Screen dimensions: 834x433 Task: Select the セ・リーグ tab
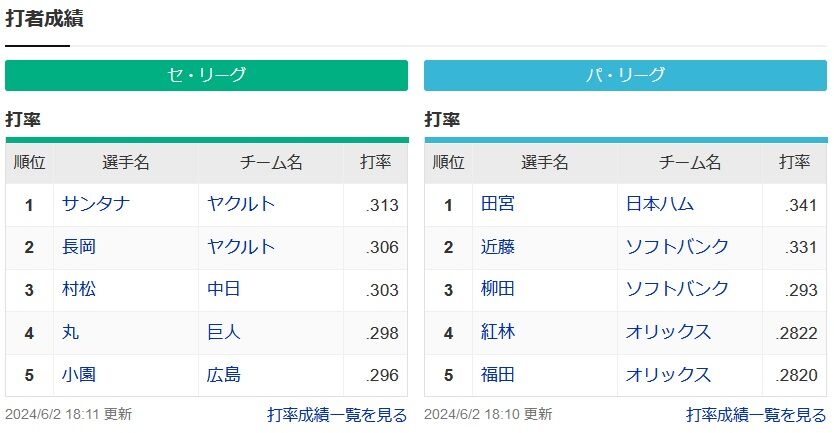pos(206,76)
